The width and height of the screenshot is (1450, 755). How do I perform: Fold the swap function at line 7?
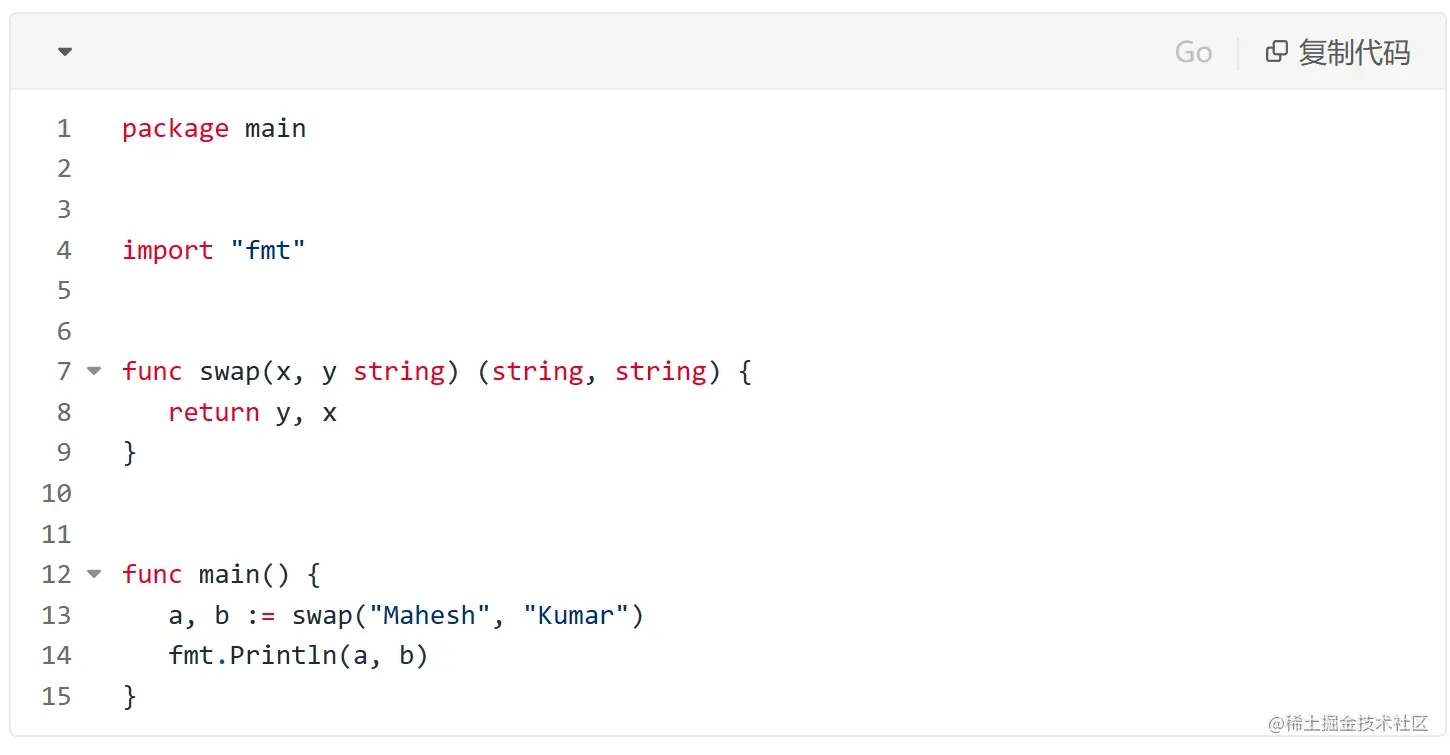[94, 371]
